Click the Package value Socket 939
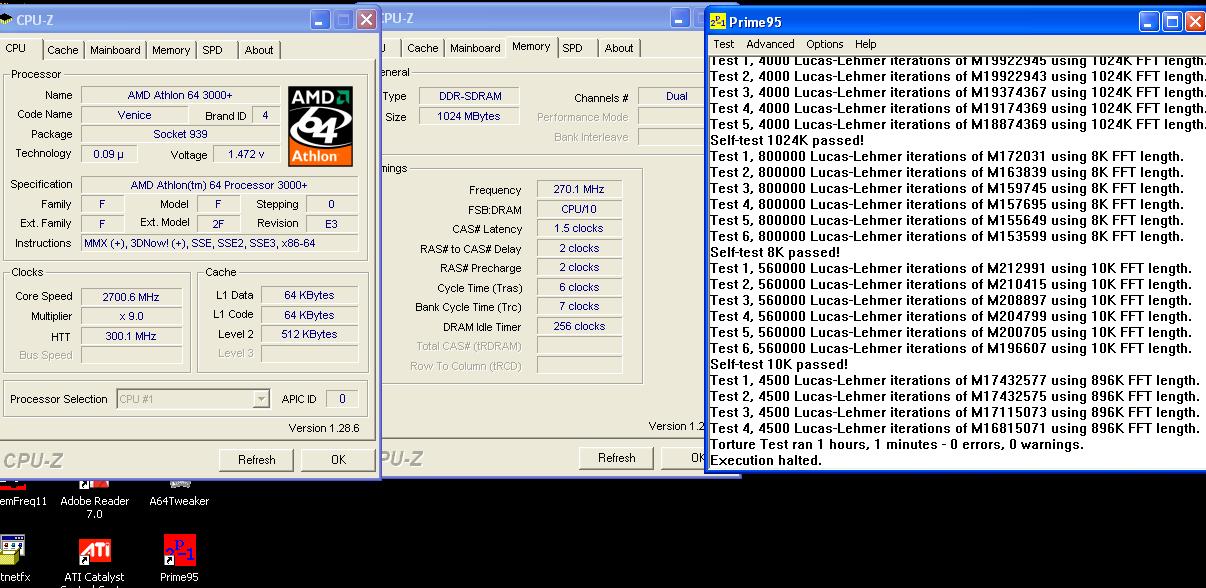This screenshot has height=588, width=1206. (180, 134)
